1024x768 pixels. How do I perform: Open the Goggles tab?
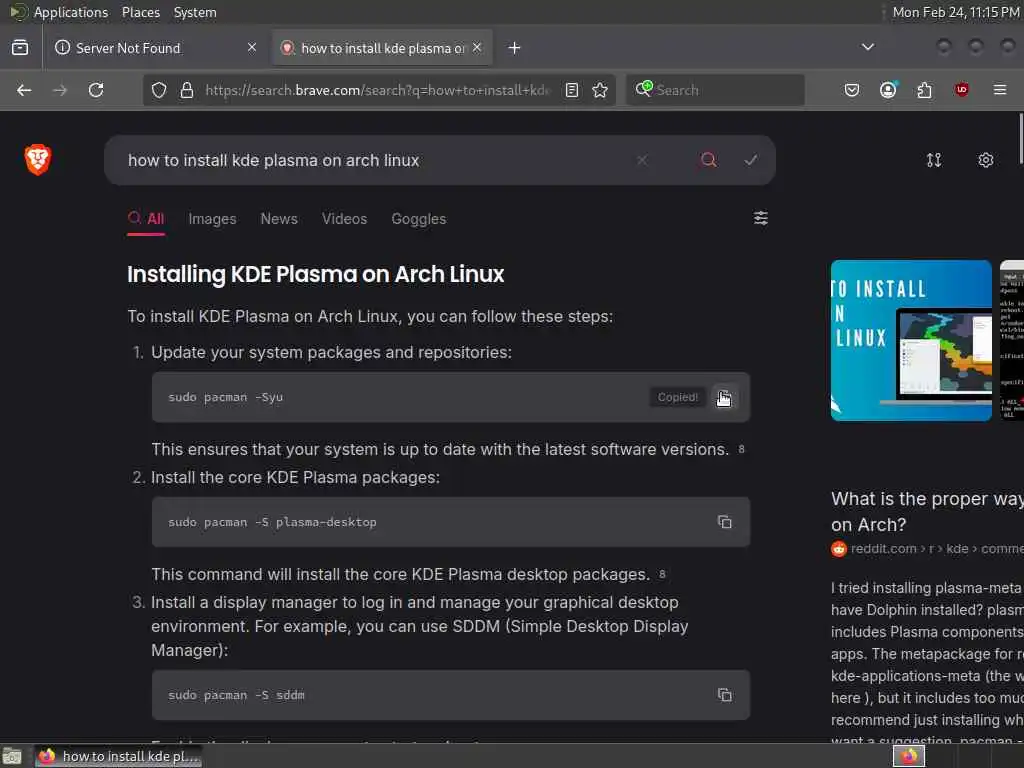[419, 219]
